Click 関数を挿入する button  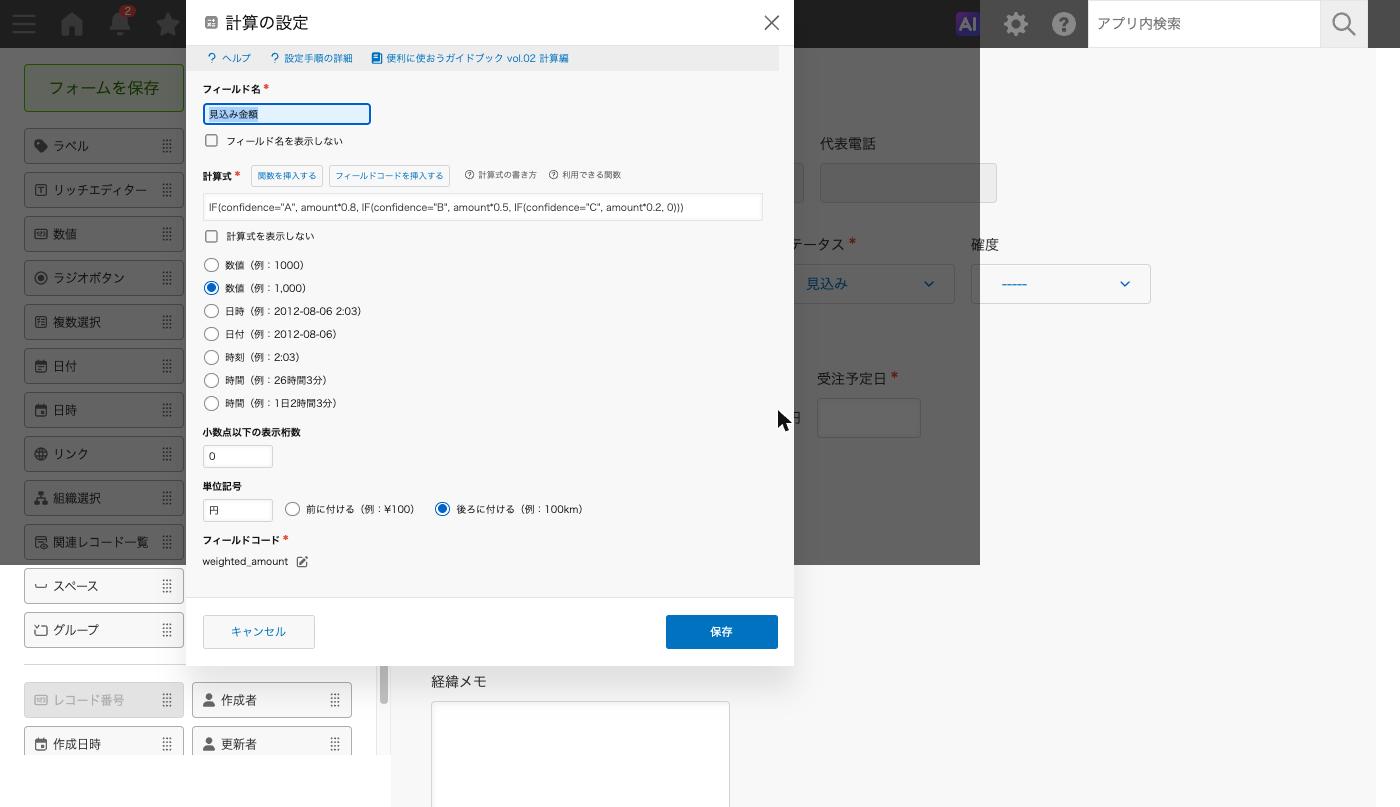tap(287, 176)
